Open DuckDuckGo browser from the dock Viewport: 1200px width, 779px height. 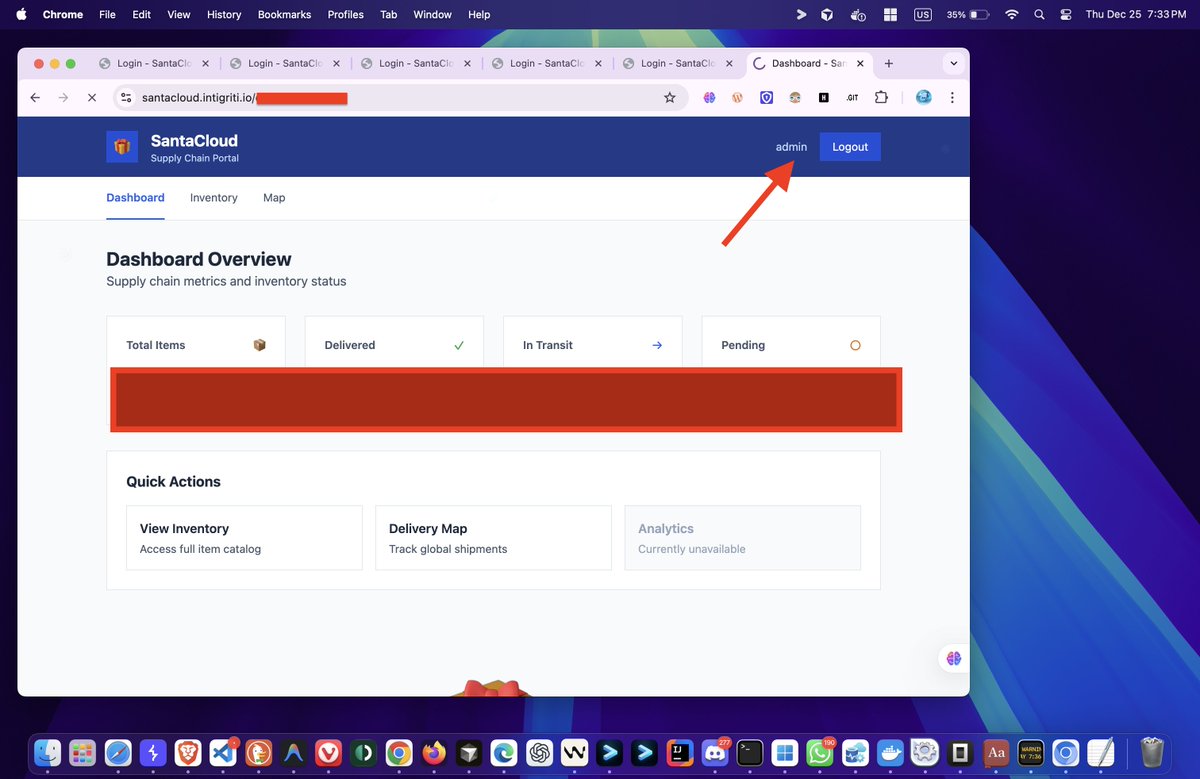pos(258,752)
